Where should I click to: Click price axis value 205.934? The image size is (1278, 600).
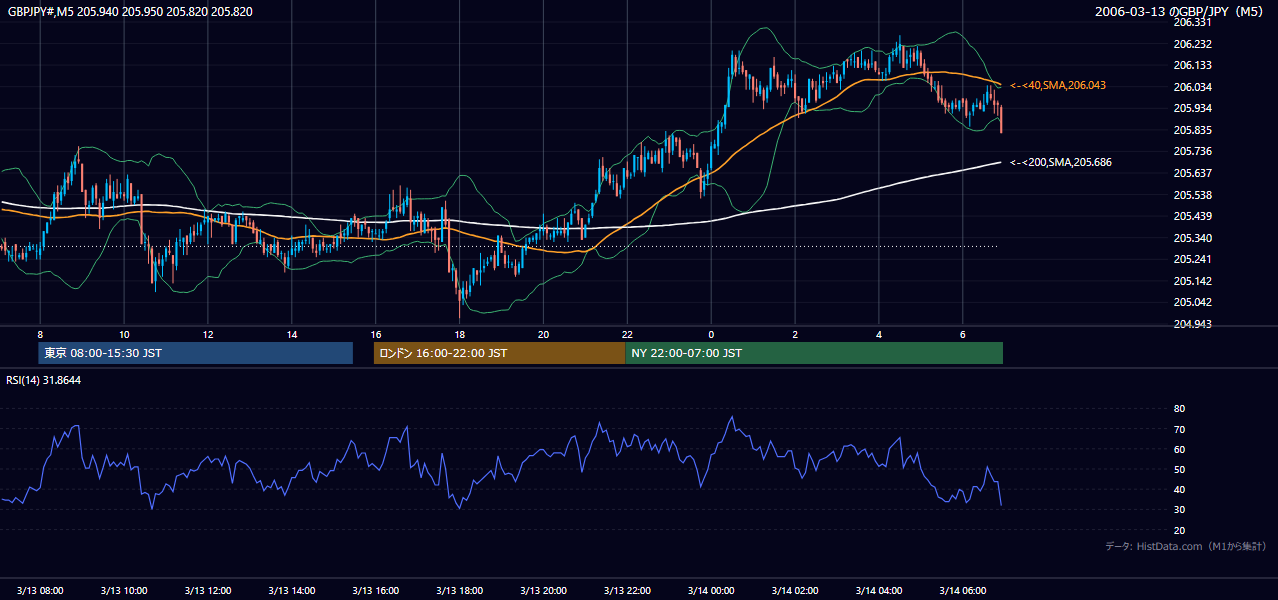pyautogui.click(x=1193, y=108)
